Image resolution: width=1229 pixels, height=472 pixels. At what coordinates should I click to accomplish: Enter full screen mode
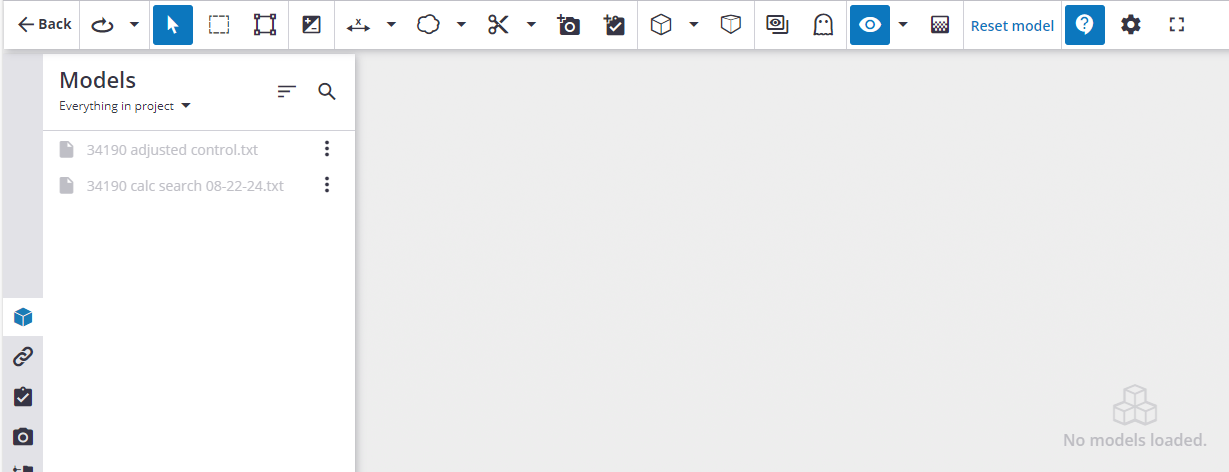[1177, 25]
